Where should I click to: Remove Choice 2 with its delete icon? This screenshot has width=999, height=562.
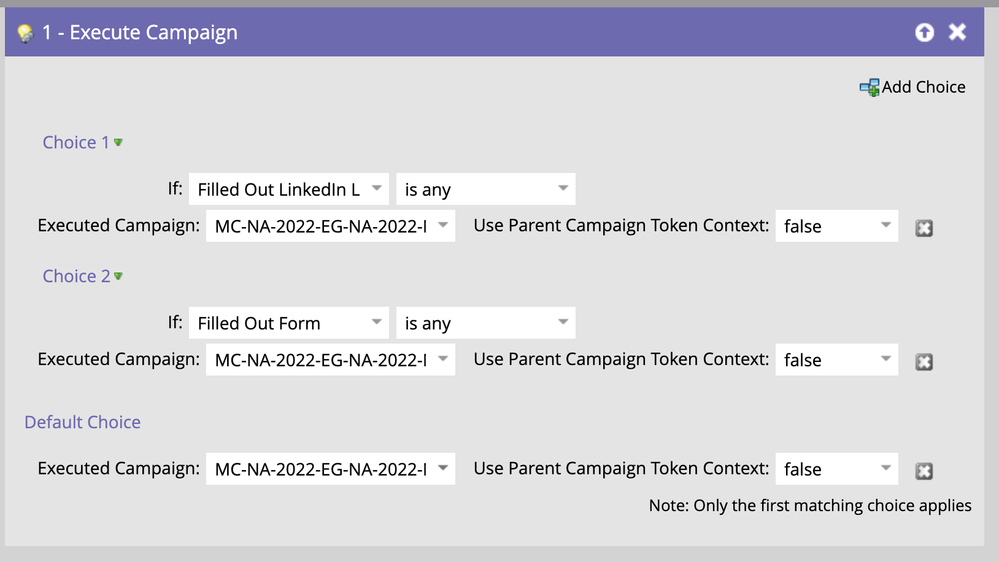coord(924,362)
